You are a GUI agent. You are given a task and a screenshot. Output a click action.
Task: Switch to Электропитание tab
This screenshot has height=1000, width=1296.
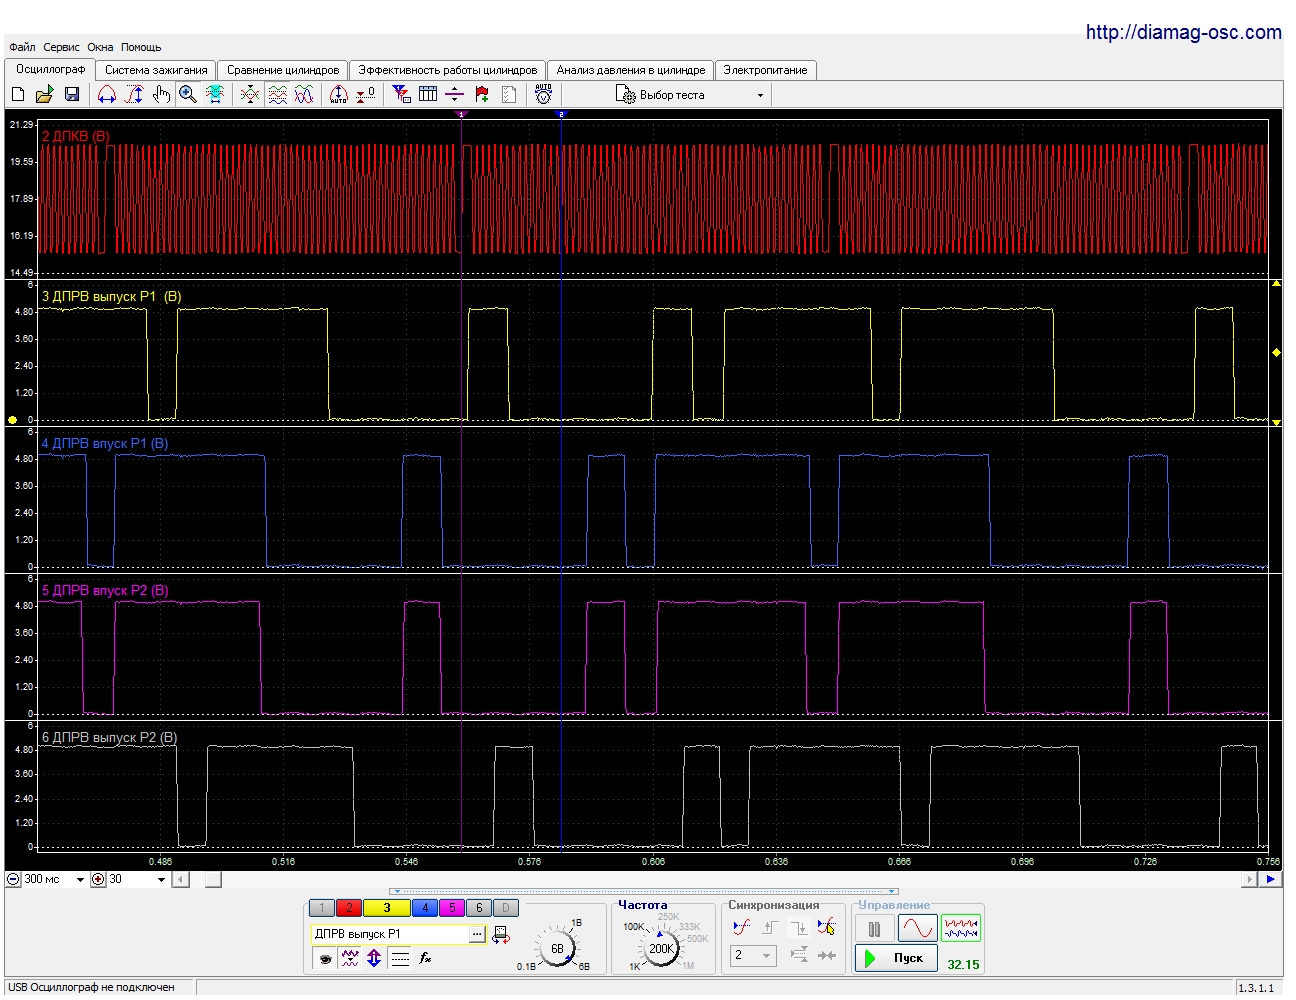[766, 70]
